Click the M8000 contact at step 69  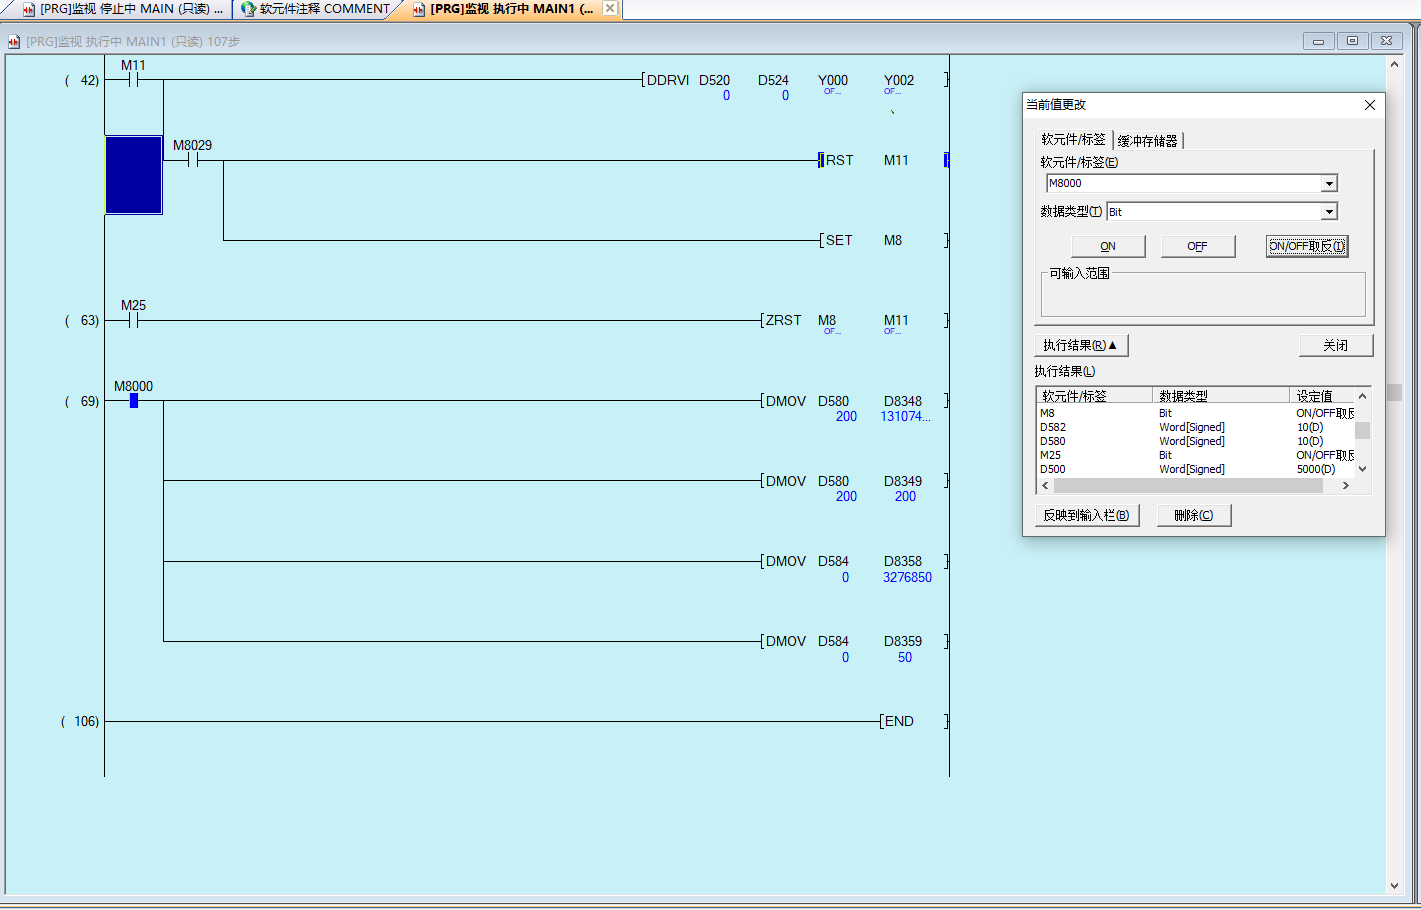coord(133,401)
